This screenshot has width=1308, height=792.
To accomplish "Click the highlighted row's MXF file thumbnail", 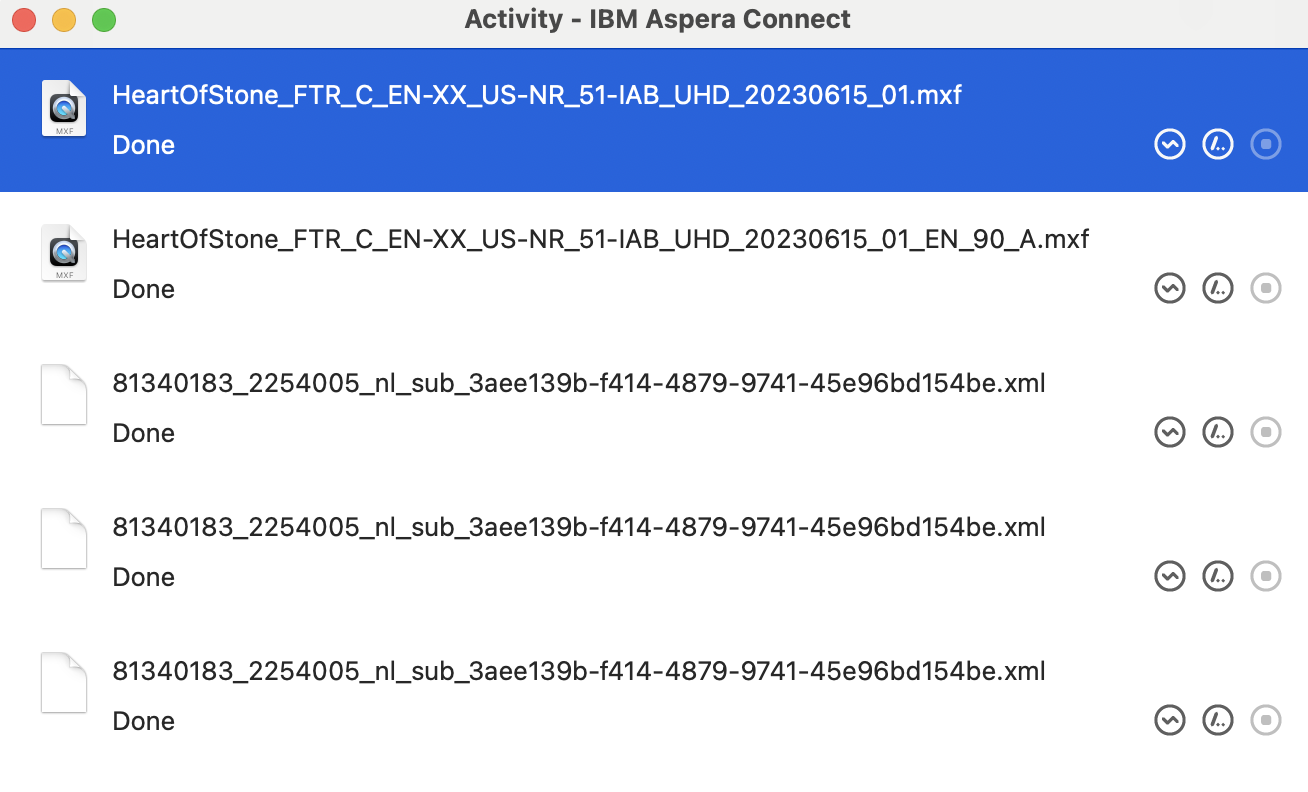I will click(64, 109).
